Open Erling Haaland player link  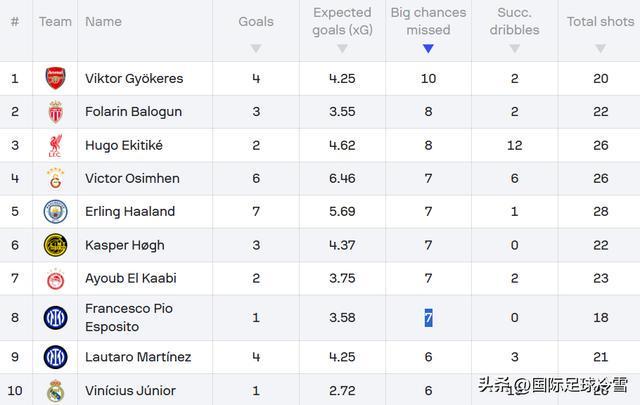(x=130, y=211)
